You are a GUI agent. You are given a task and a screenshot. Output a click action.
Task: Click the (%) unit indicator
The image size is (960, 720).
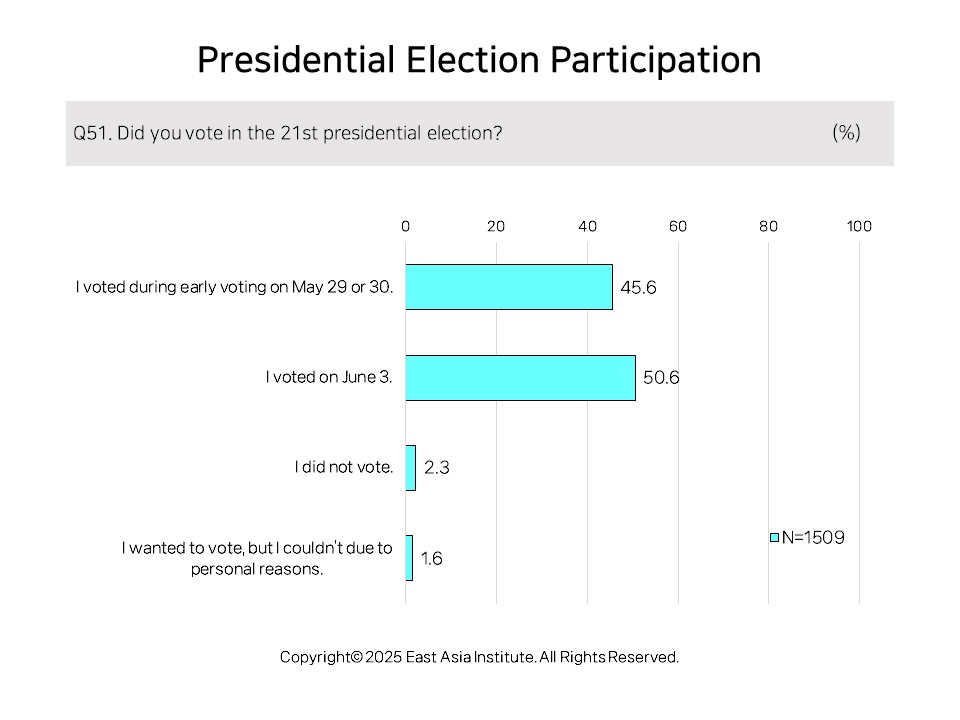(847, 132)
